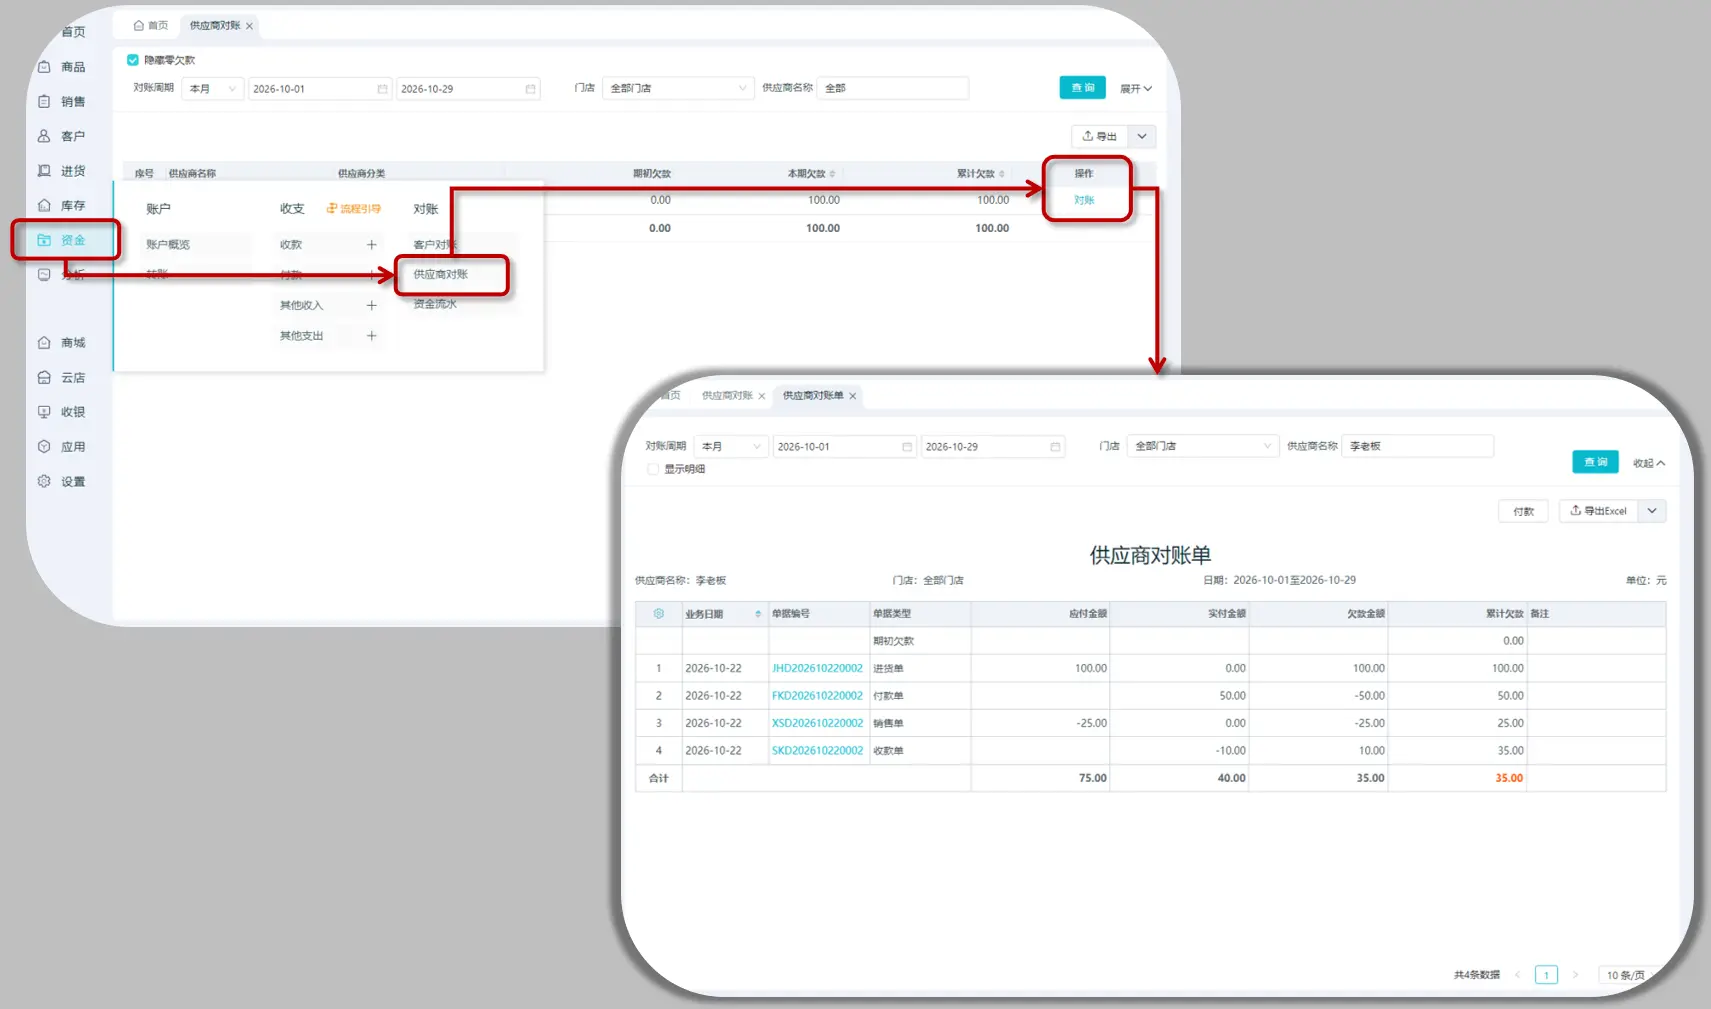Image resolution: width=1711 pixels, height=1009 pixels.
Task: Click the plus icon next to 收款
Action: pos(371,245)
